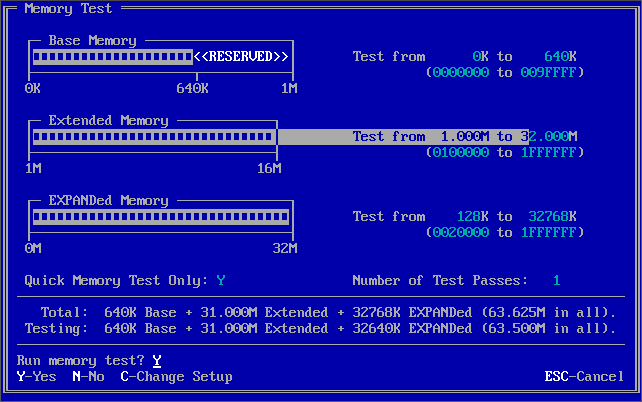Click the EXPANDed Memory bar
Image resolution: width=642 pixels, height=402 pixels.
(x=160, y=217)
